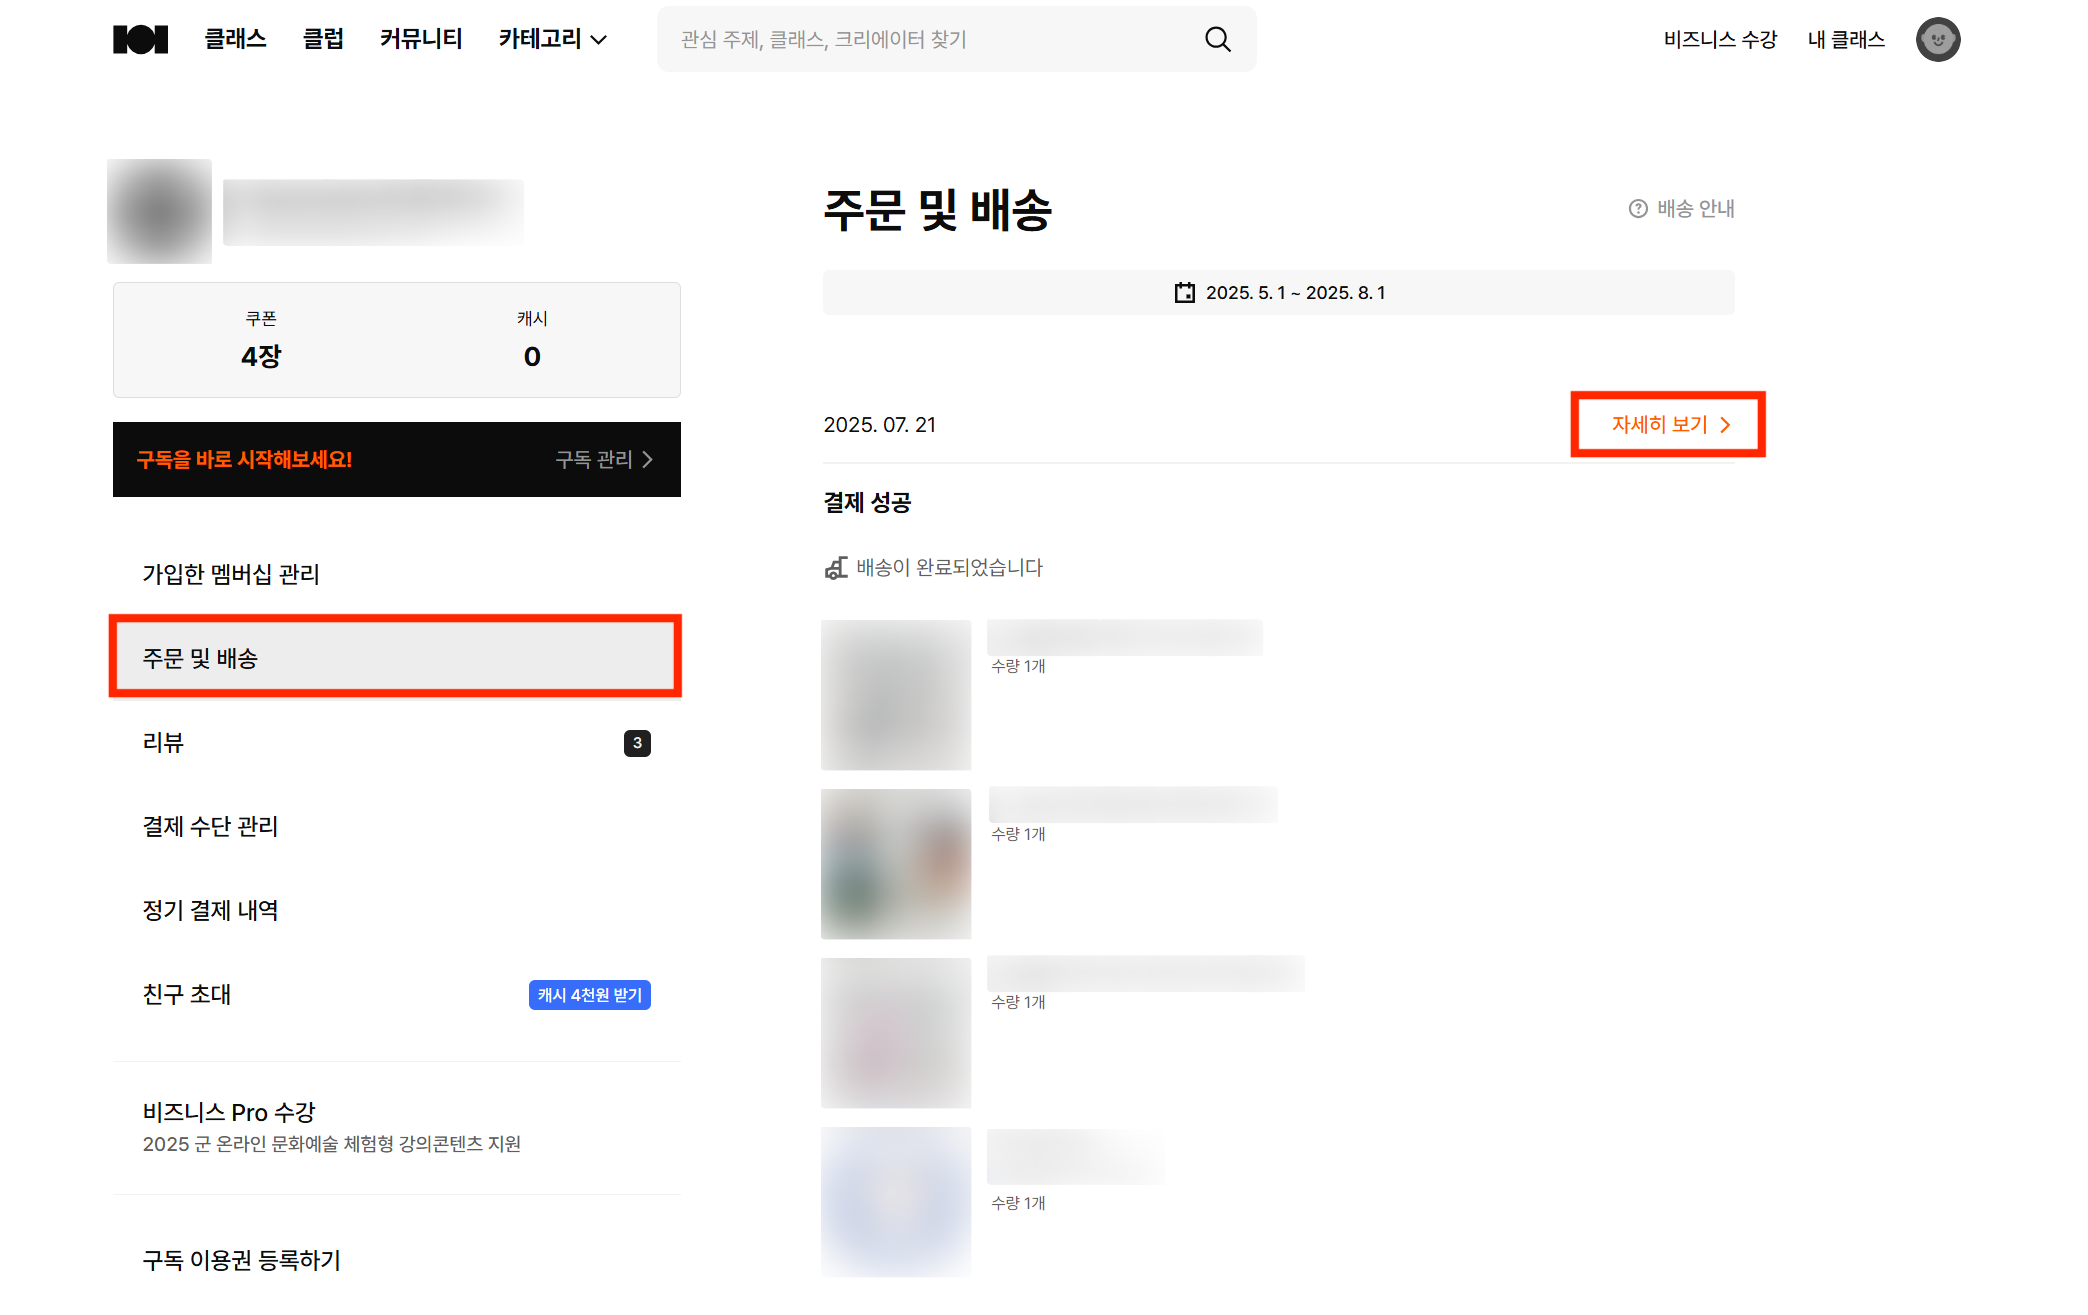Click the search magnifier icon
The width and height of the screenshot is (2088, 1315).
pos(1217,39)
